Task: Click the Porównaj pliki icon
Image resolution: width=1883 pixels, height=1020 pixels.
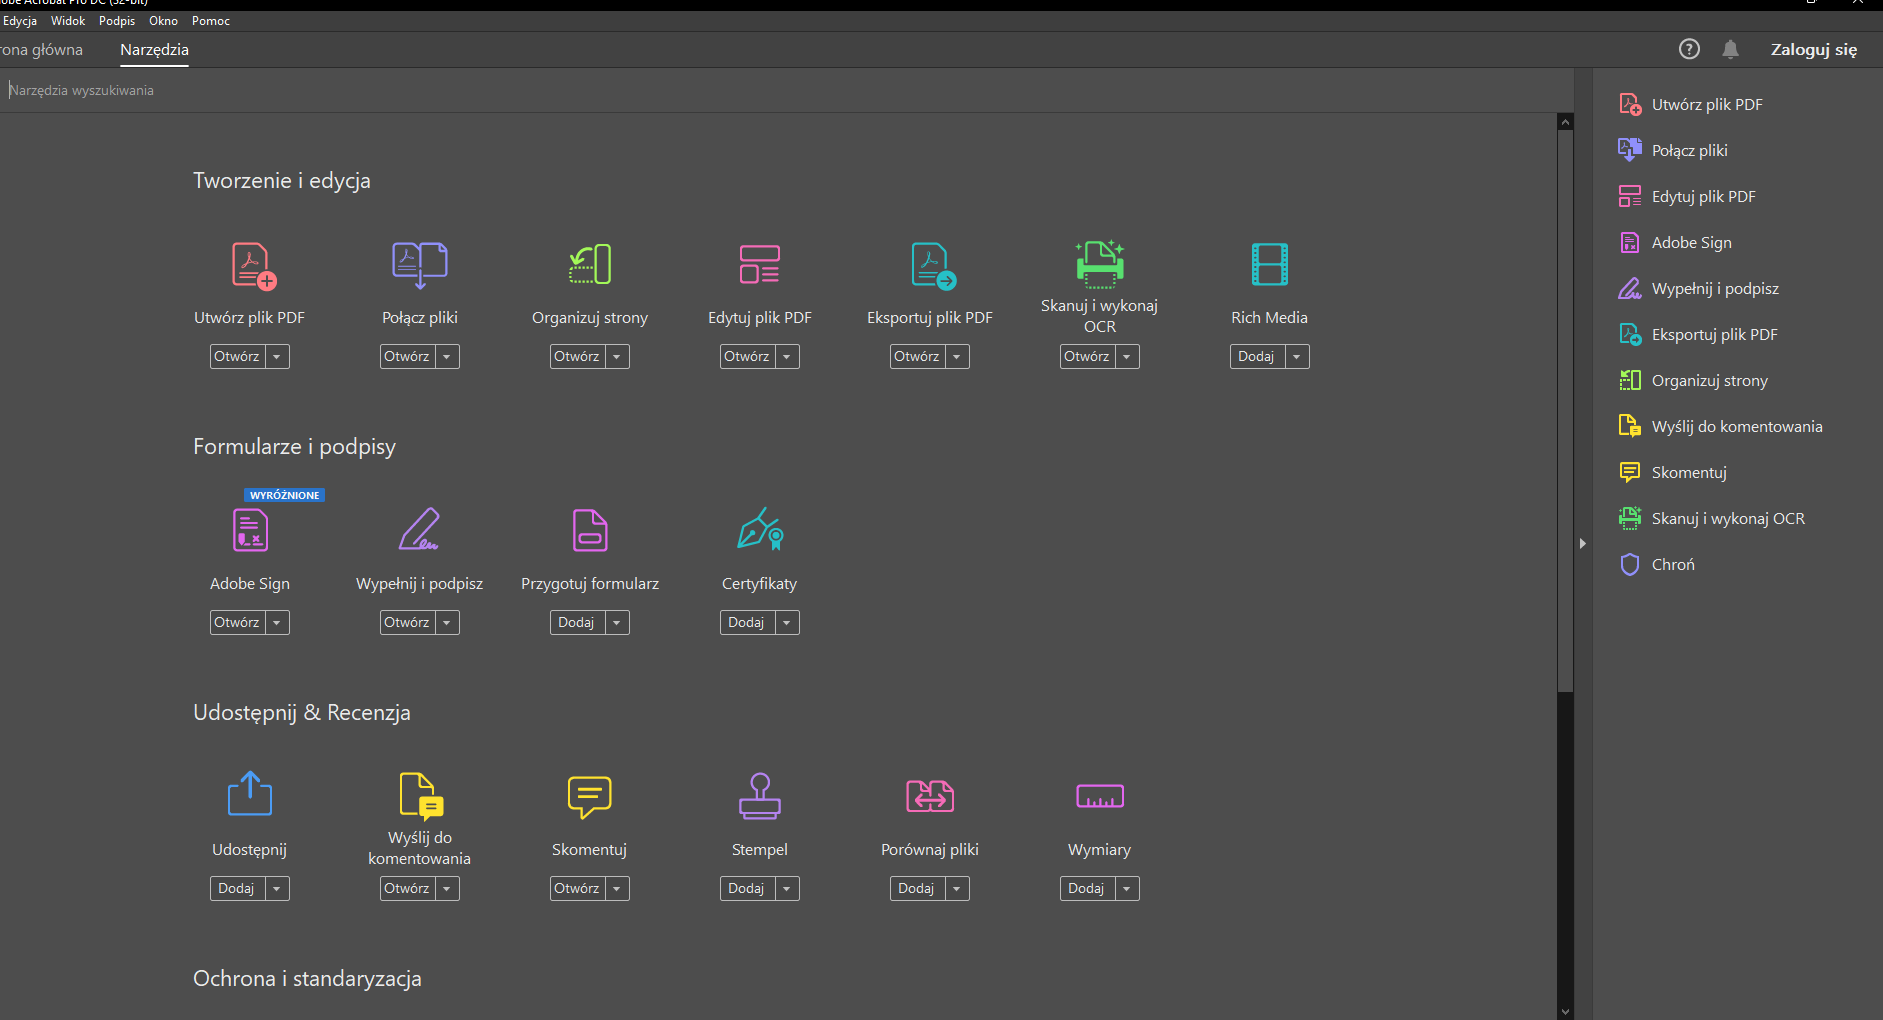Action: 930,796
